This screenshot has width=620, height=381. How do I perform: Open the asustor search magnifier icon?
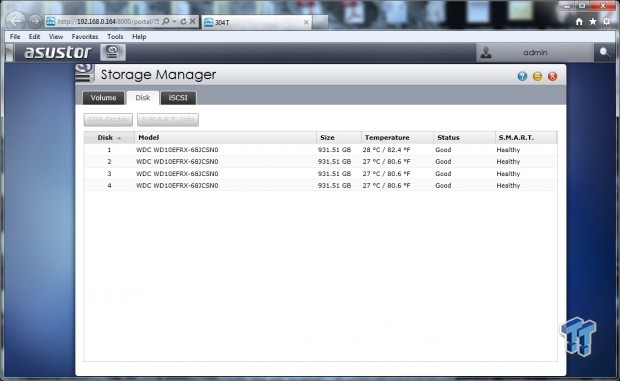[x=604, y=53]
